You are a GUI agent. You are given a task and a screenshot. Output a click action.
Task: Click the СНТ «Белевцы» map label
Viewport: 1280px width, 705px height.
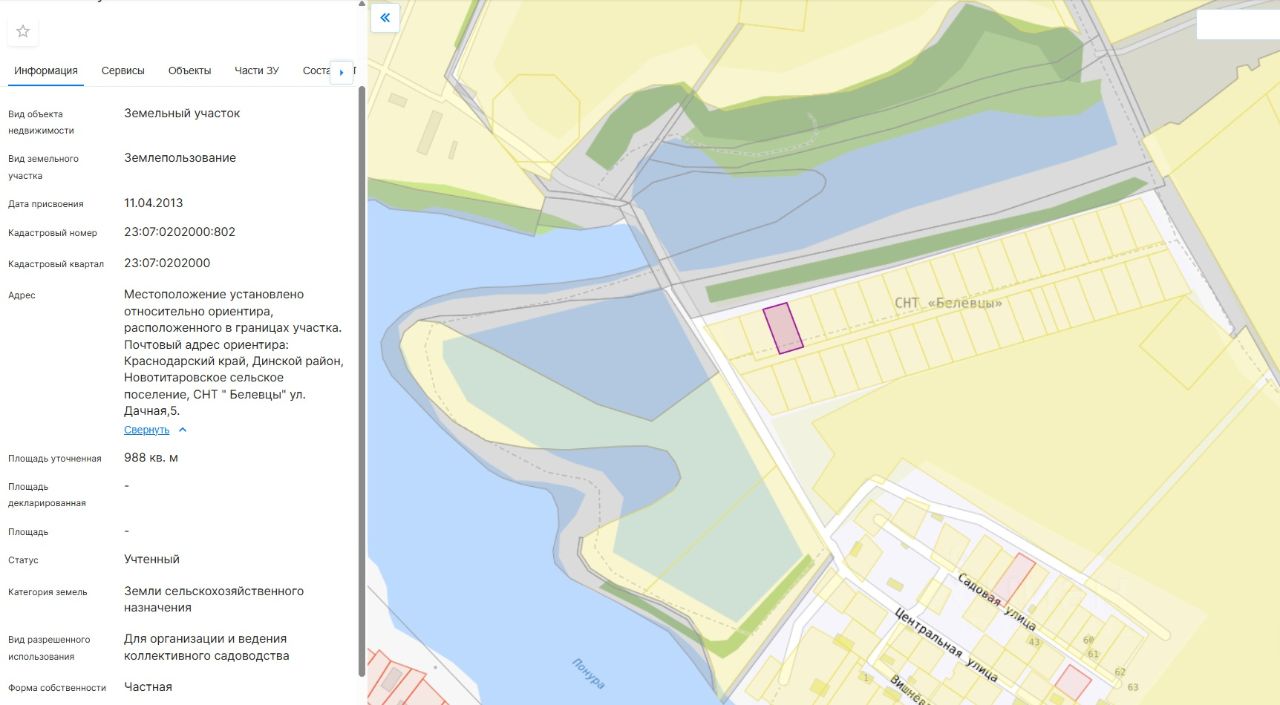coord(948,303)
